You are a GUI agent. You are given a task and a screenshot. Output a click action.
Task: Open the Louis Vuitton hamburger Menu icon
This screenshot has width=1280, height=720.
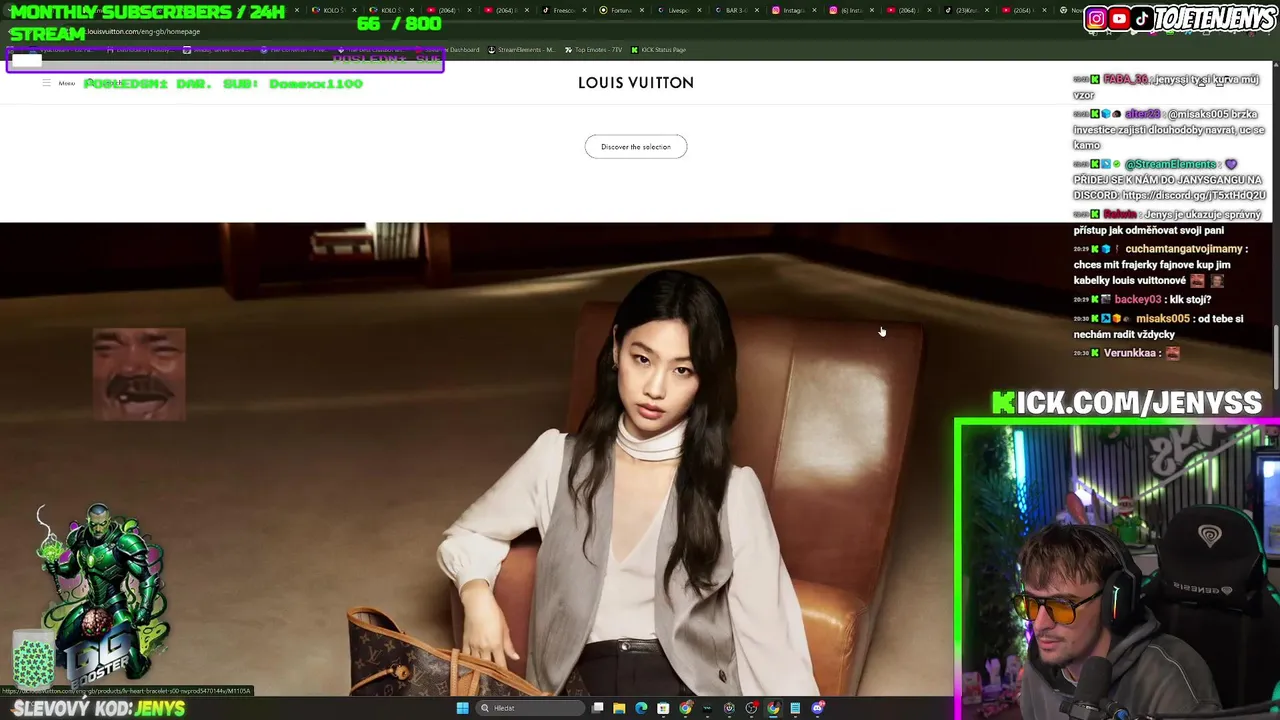pos(46,83)
